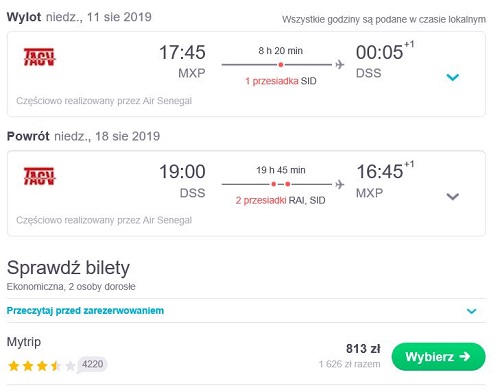
Task: Click the red stopover dot for SID
Action: point(281,65)
